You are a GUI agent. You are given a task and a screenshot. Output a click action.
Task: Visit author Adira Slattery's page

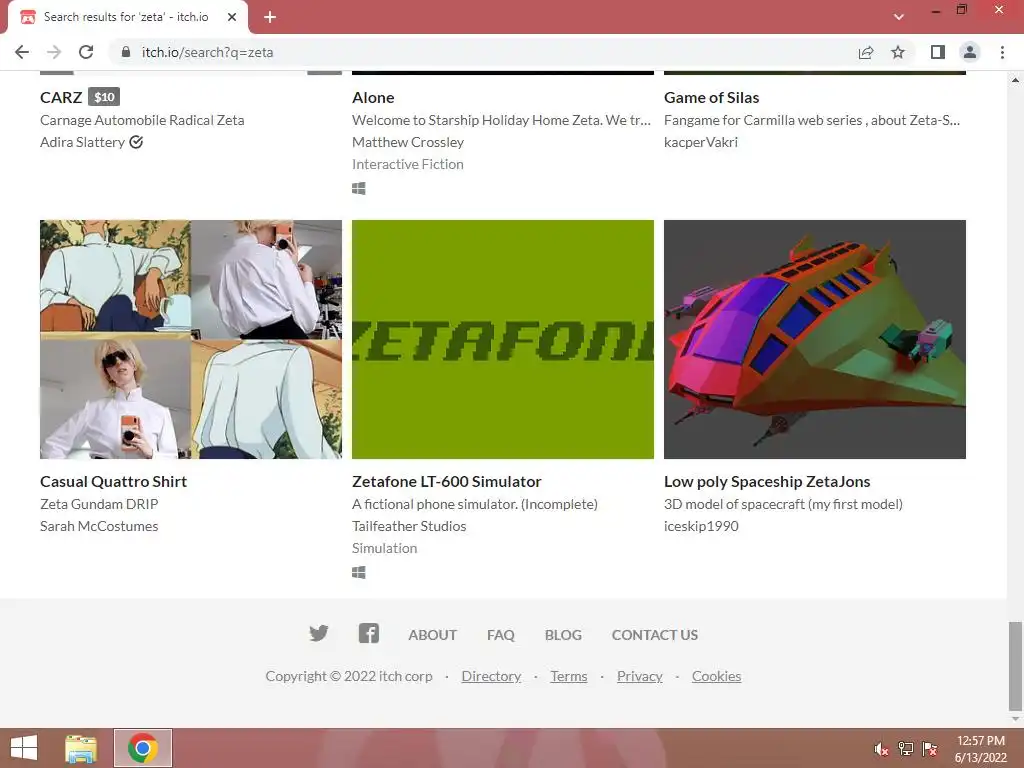tap(82, 142)
